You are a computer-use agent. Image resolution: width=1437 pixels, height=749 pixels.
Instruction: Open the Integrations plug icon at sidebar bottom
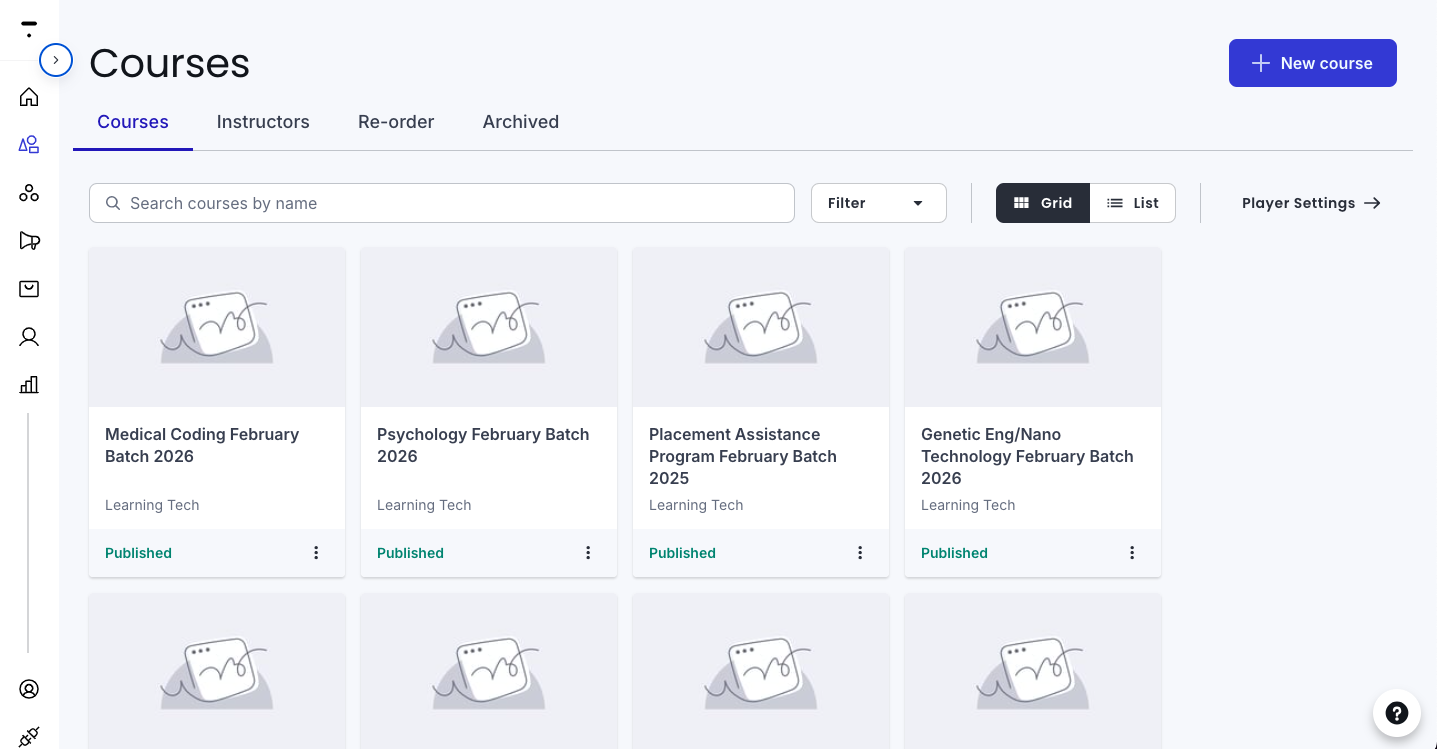29,737
